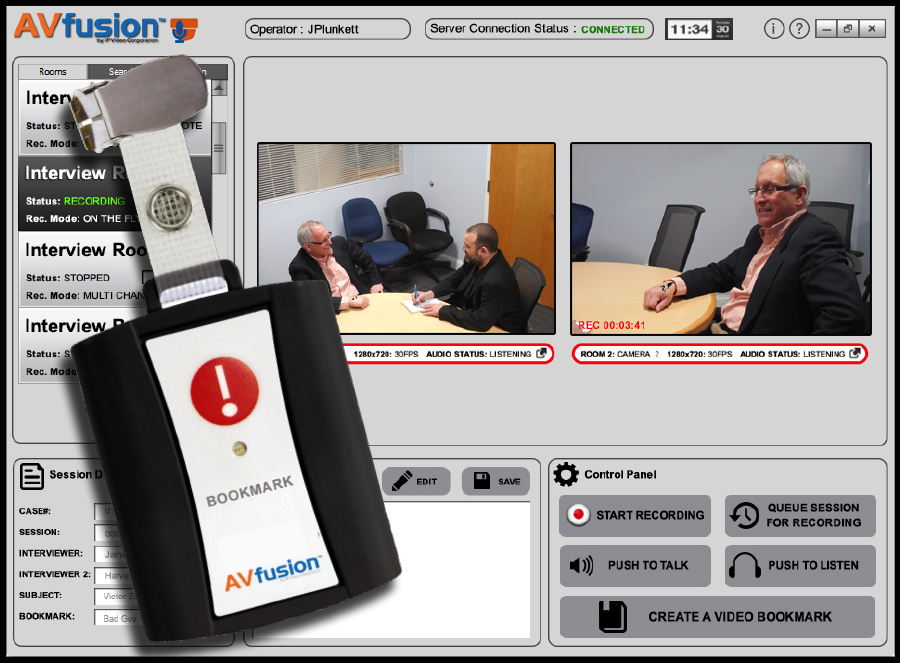Select the Room 2 camera video thumbnail
Viewport: 900px width, 663px height.
[x=720, y=238]
